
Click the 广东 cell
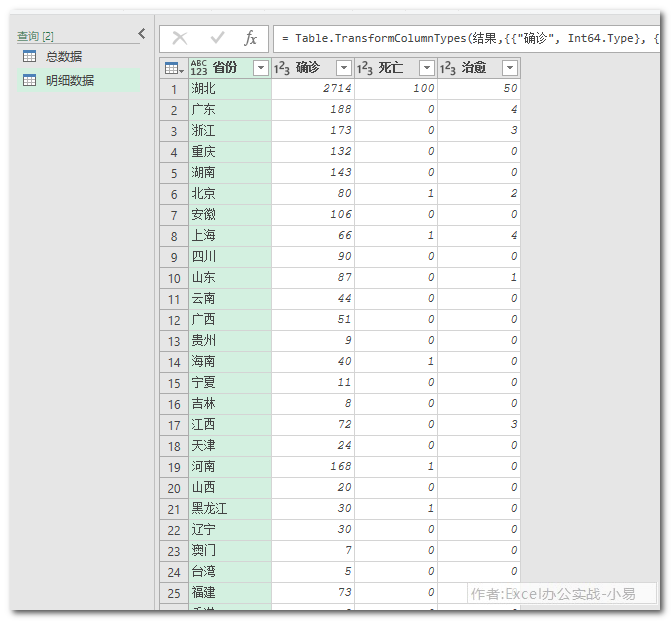(230, 110)
